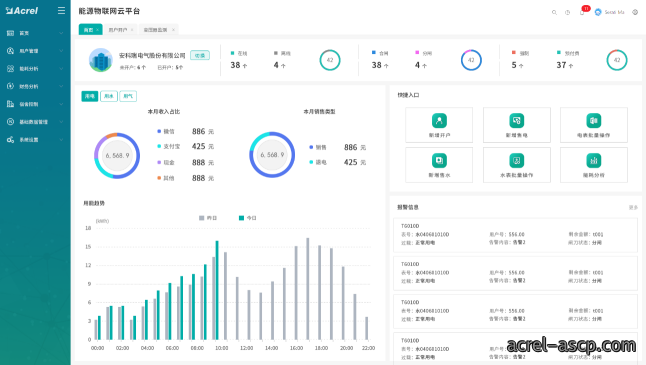Click the clock icon in the header
Image resolution: width=646 pixels, height=365 pixels.
(567, 12)
